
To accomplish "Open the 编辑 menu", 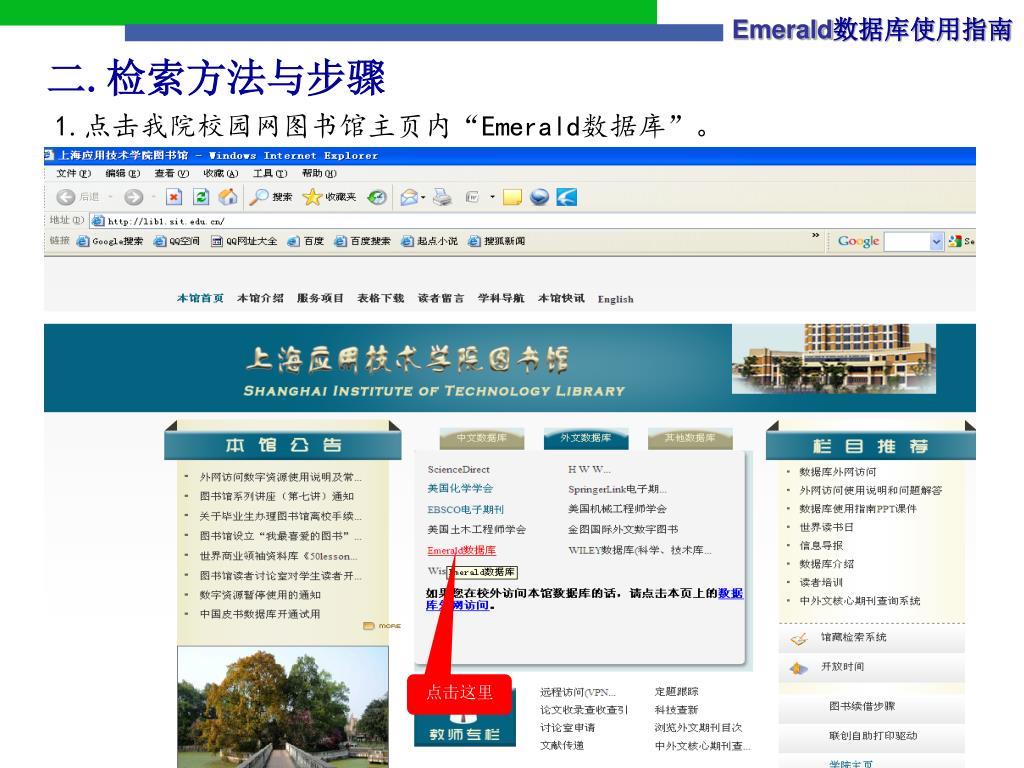I will tap(123, 173).
